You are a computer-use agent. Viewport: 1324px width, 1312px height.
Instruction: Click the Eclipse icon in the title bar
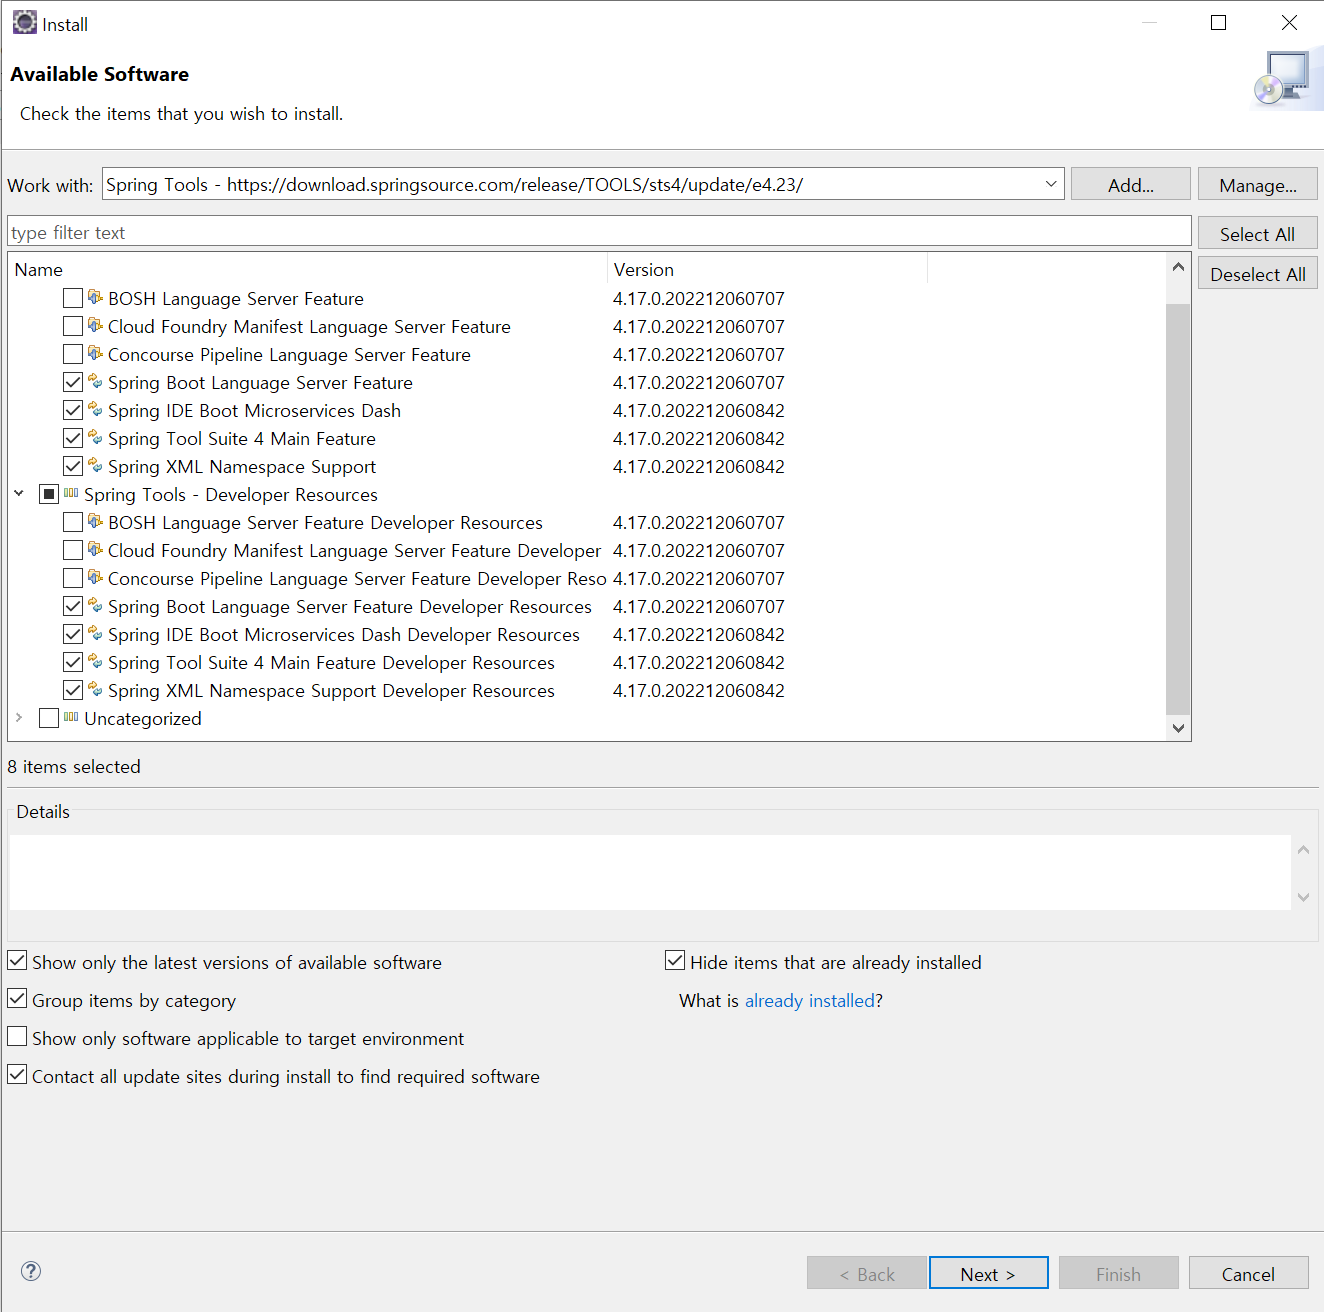tap(24, 23)
